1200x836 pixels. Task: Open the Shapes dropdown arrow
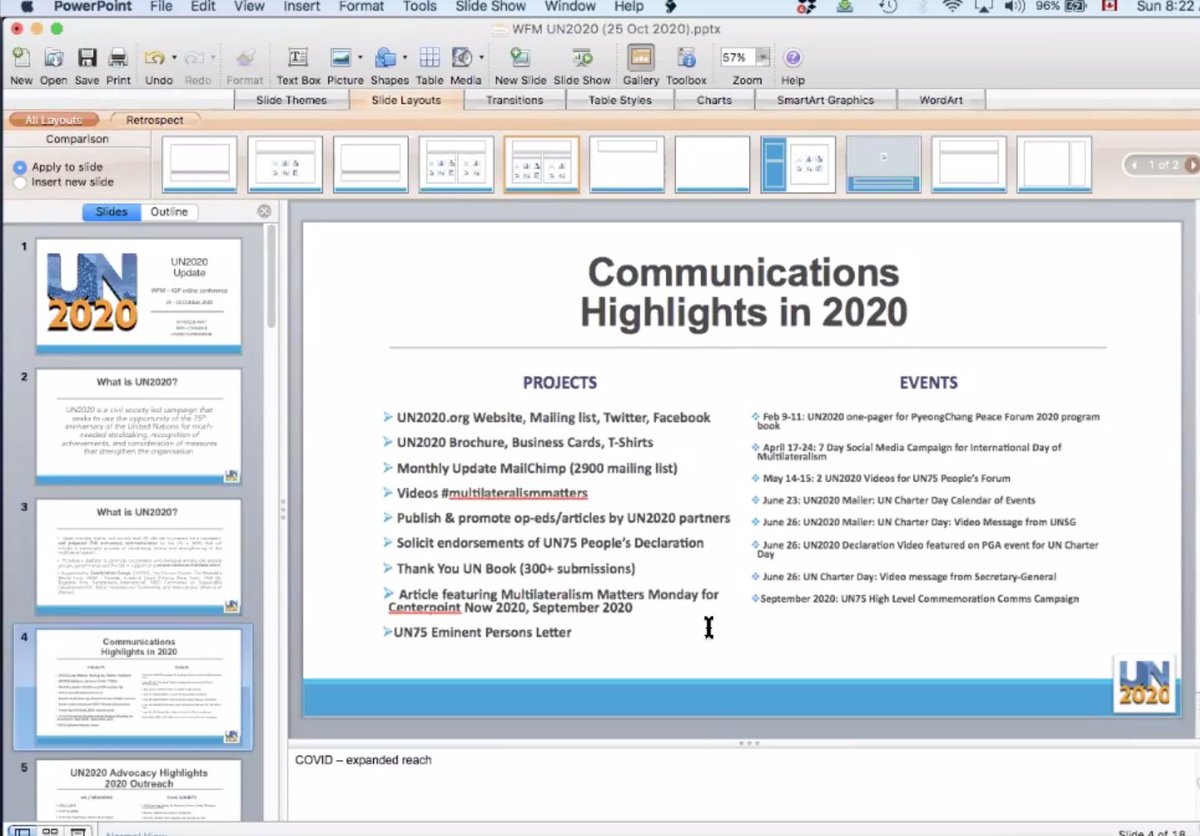[x=404, y=58]
